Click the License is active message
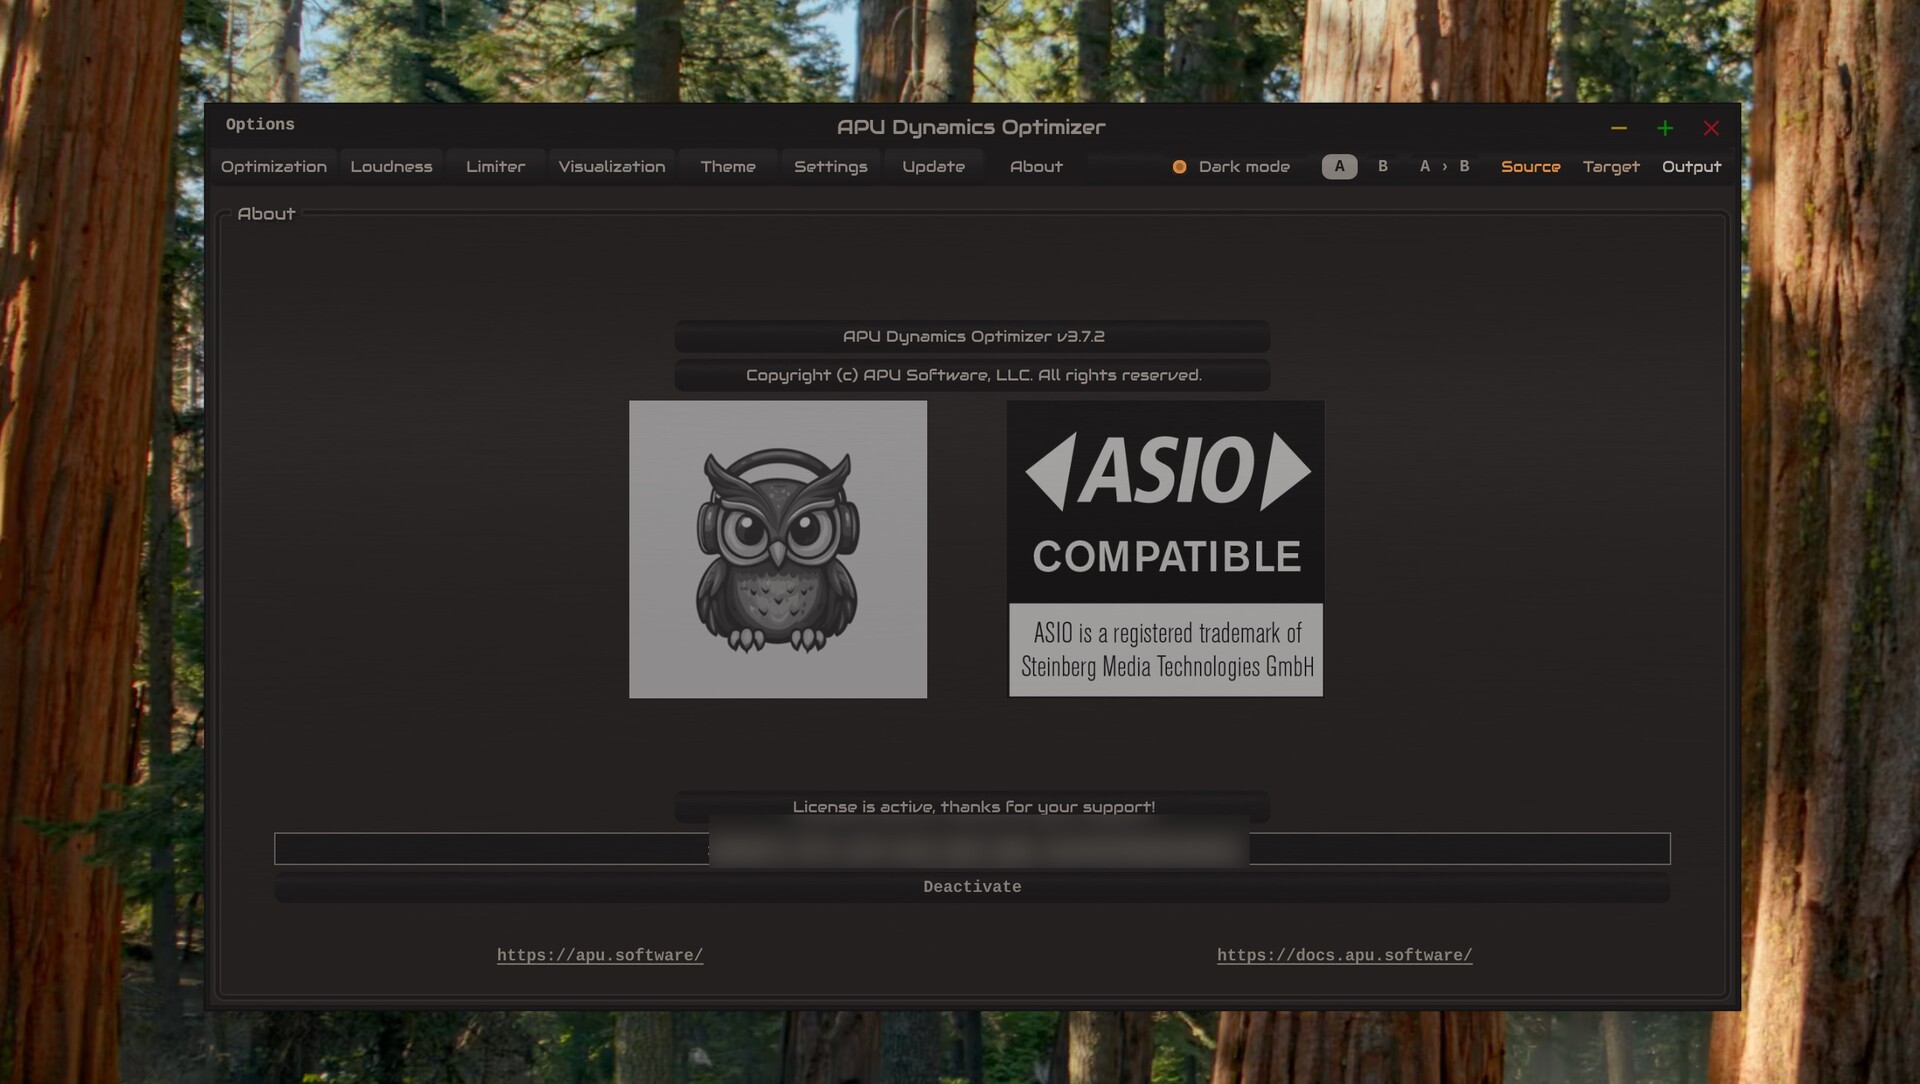The width and height of the screenshot is (1920, 1084). 972,806
